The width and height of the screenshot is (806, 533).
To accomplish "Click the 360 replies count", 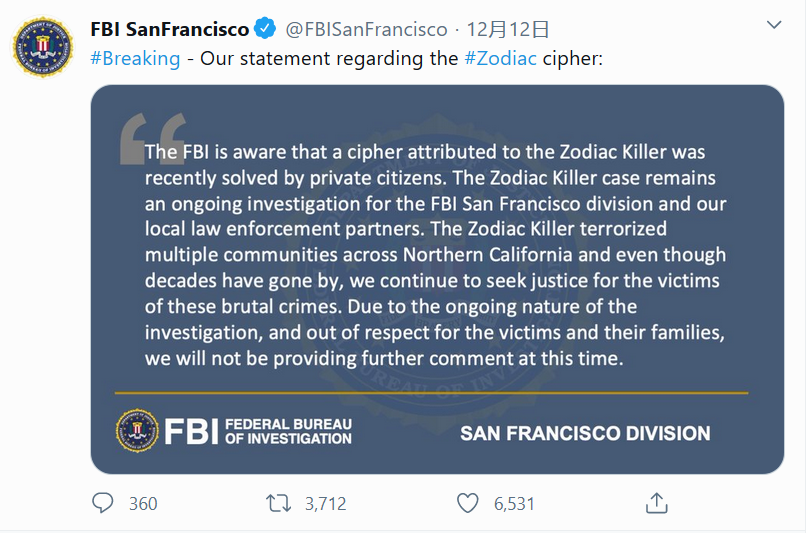I will (143, 504).
